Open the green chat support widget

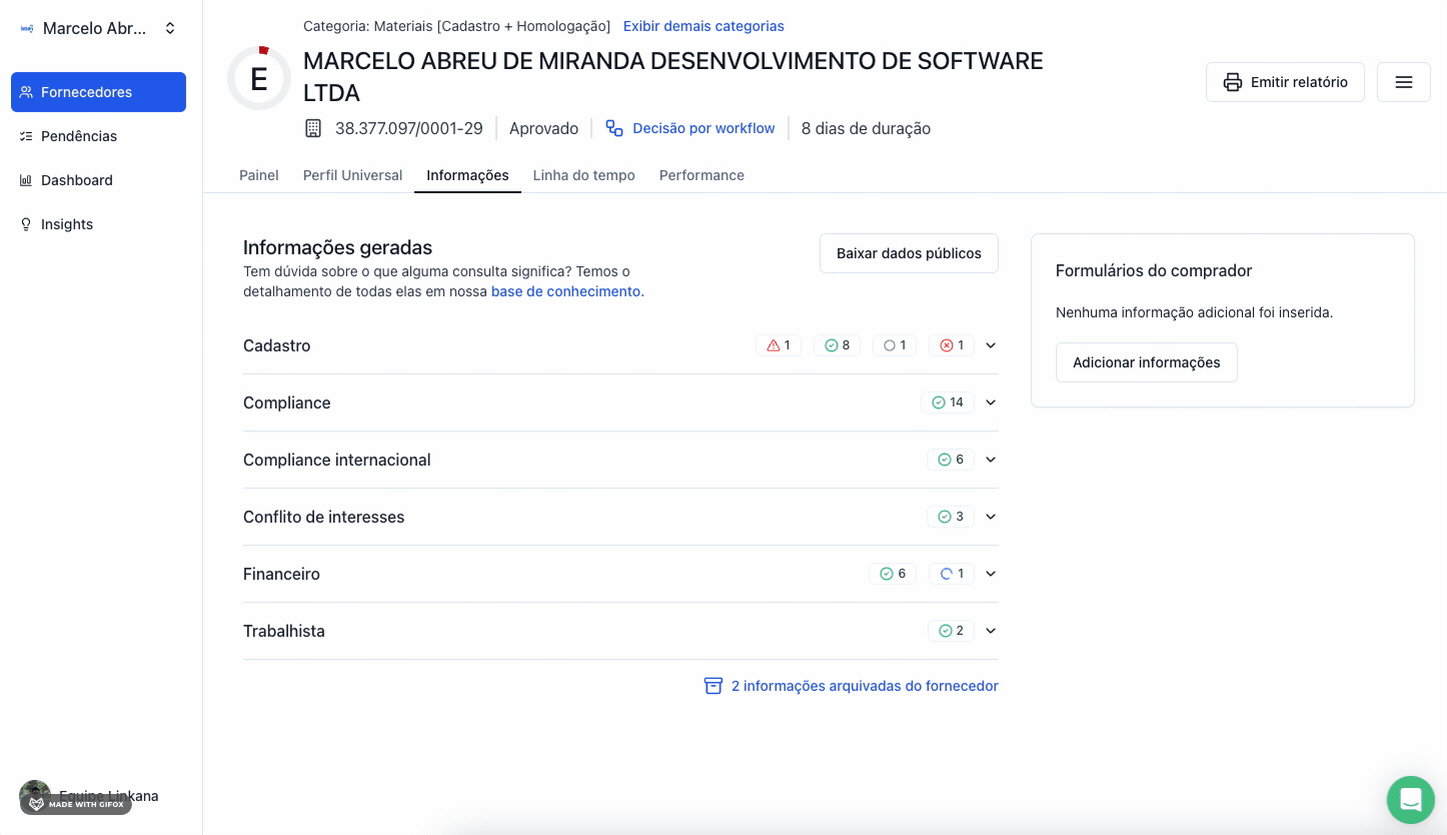1410,800
